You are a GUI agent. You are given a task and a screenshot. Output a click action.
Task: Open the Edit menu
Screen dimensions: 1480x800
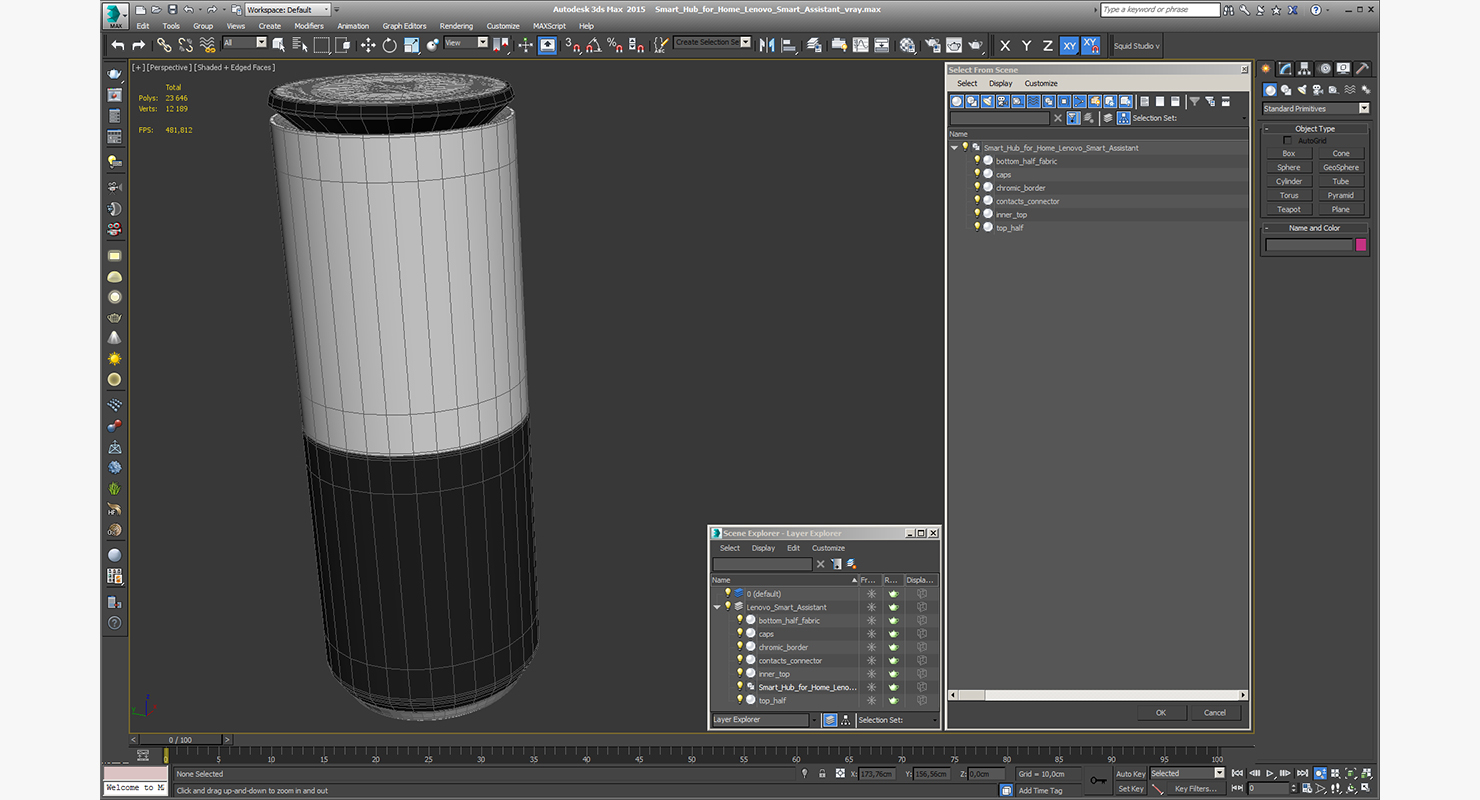(x=143, y=26)
